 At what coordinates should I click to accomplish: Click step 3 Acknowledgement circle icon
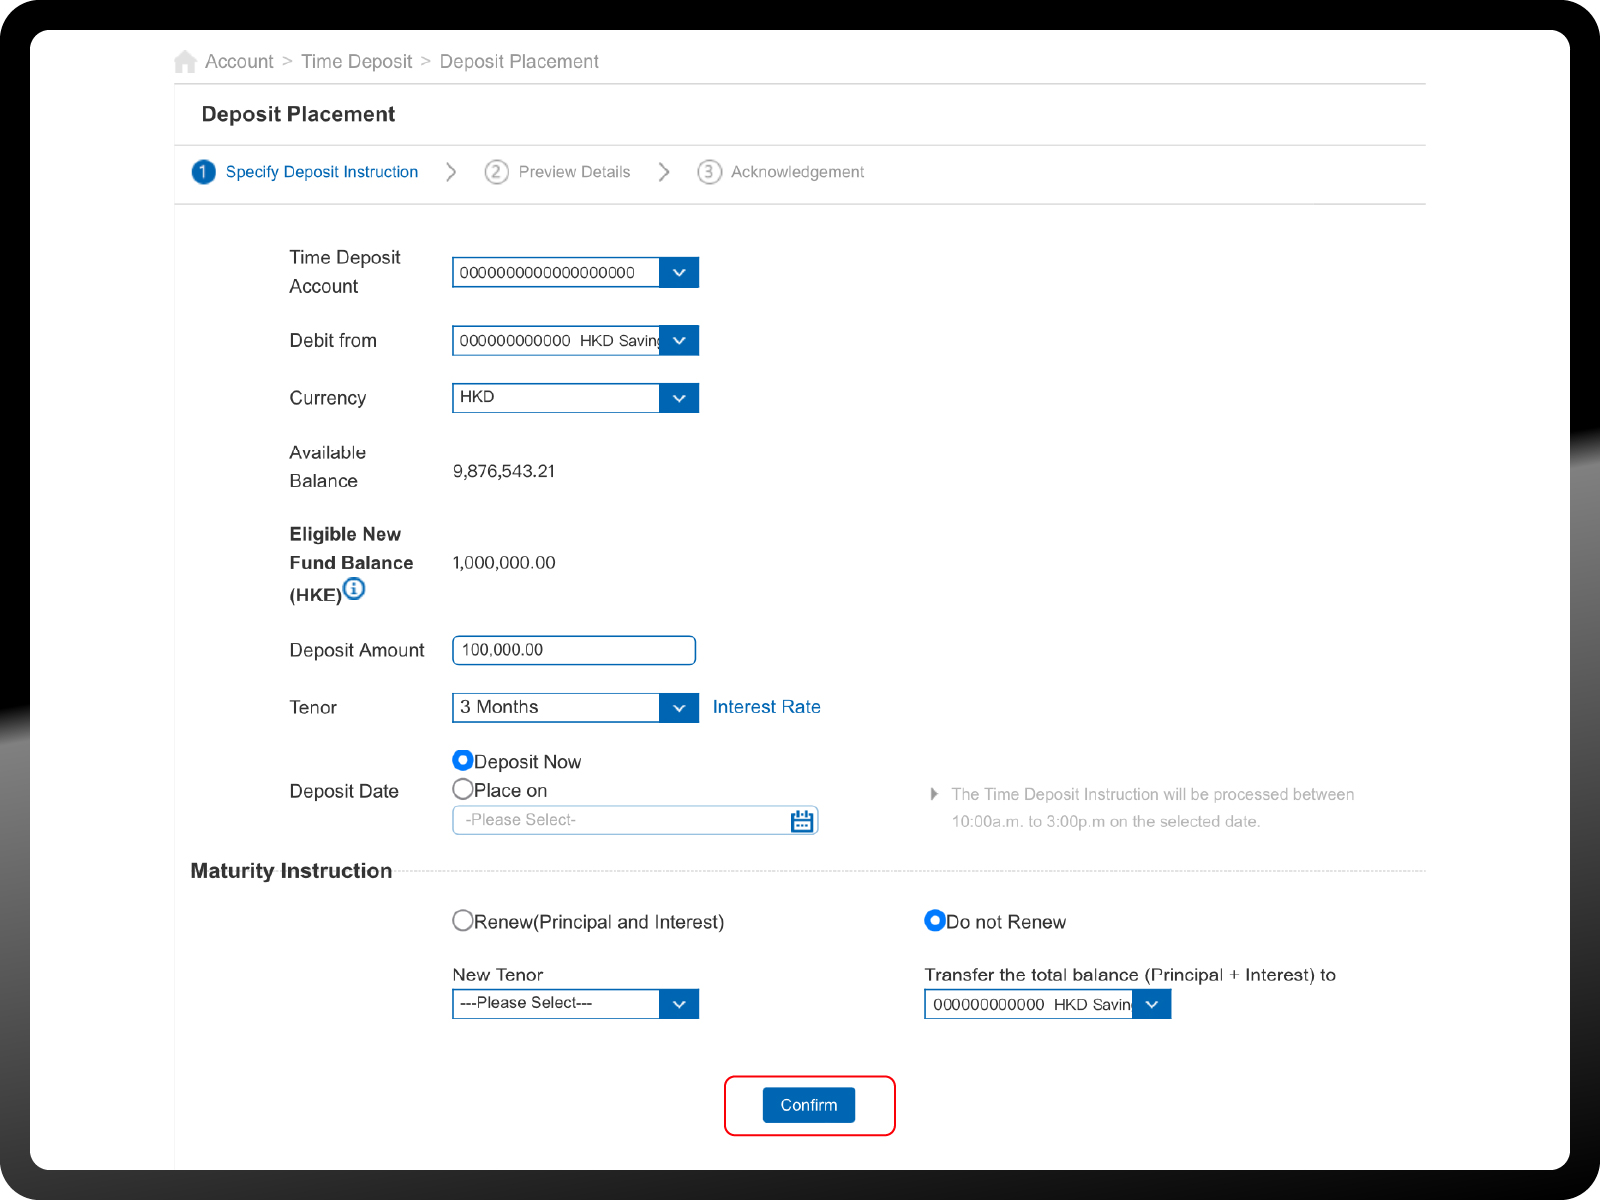(709, 172)
